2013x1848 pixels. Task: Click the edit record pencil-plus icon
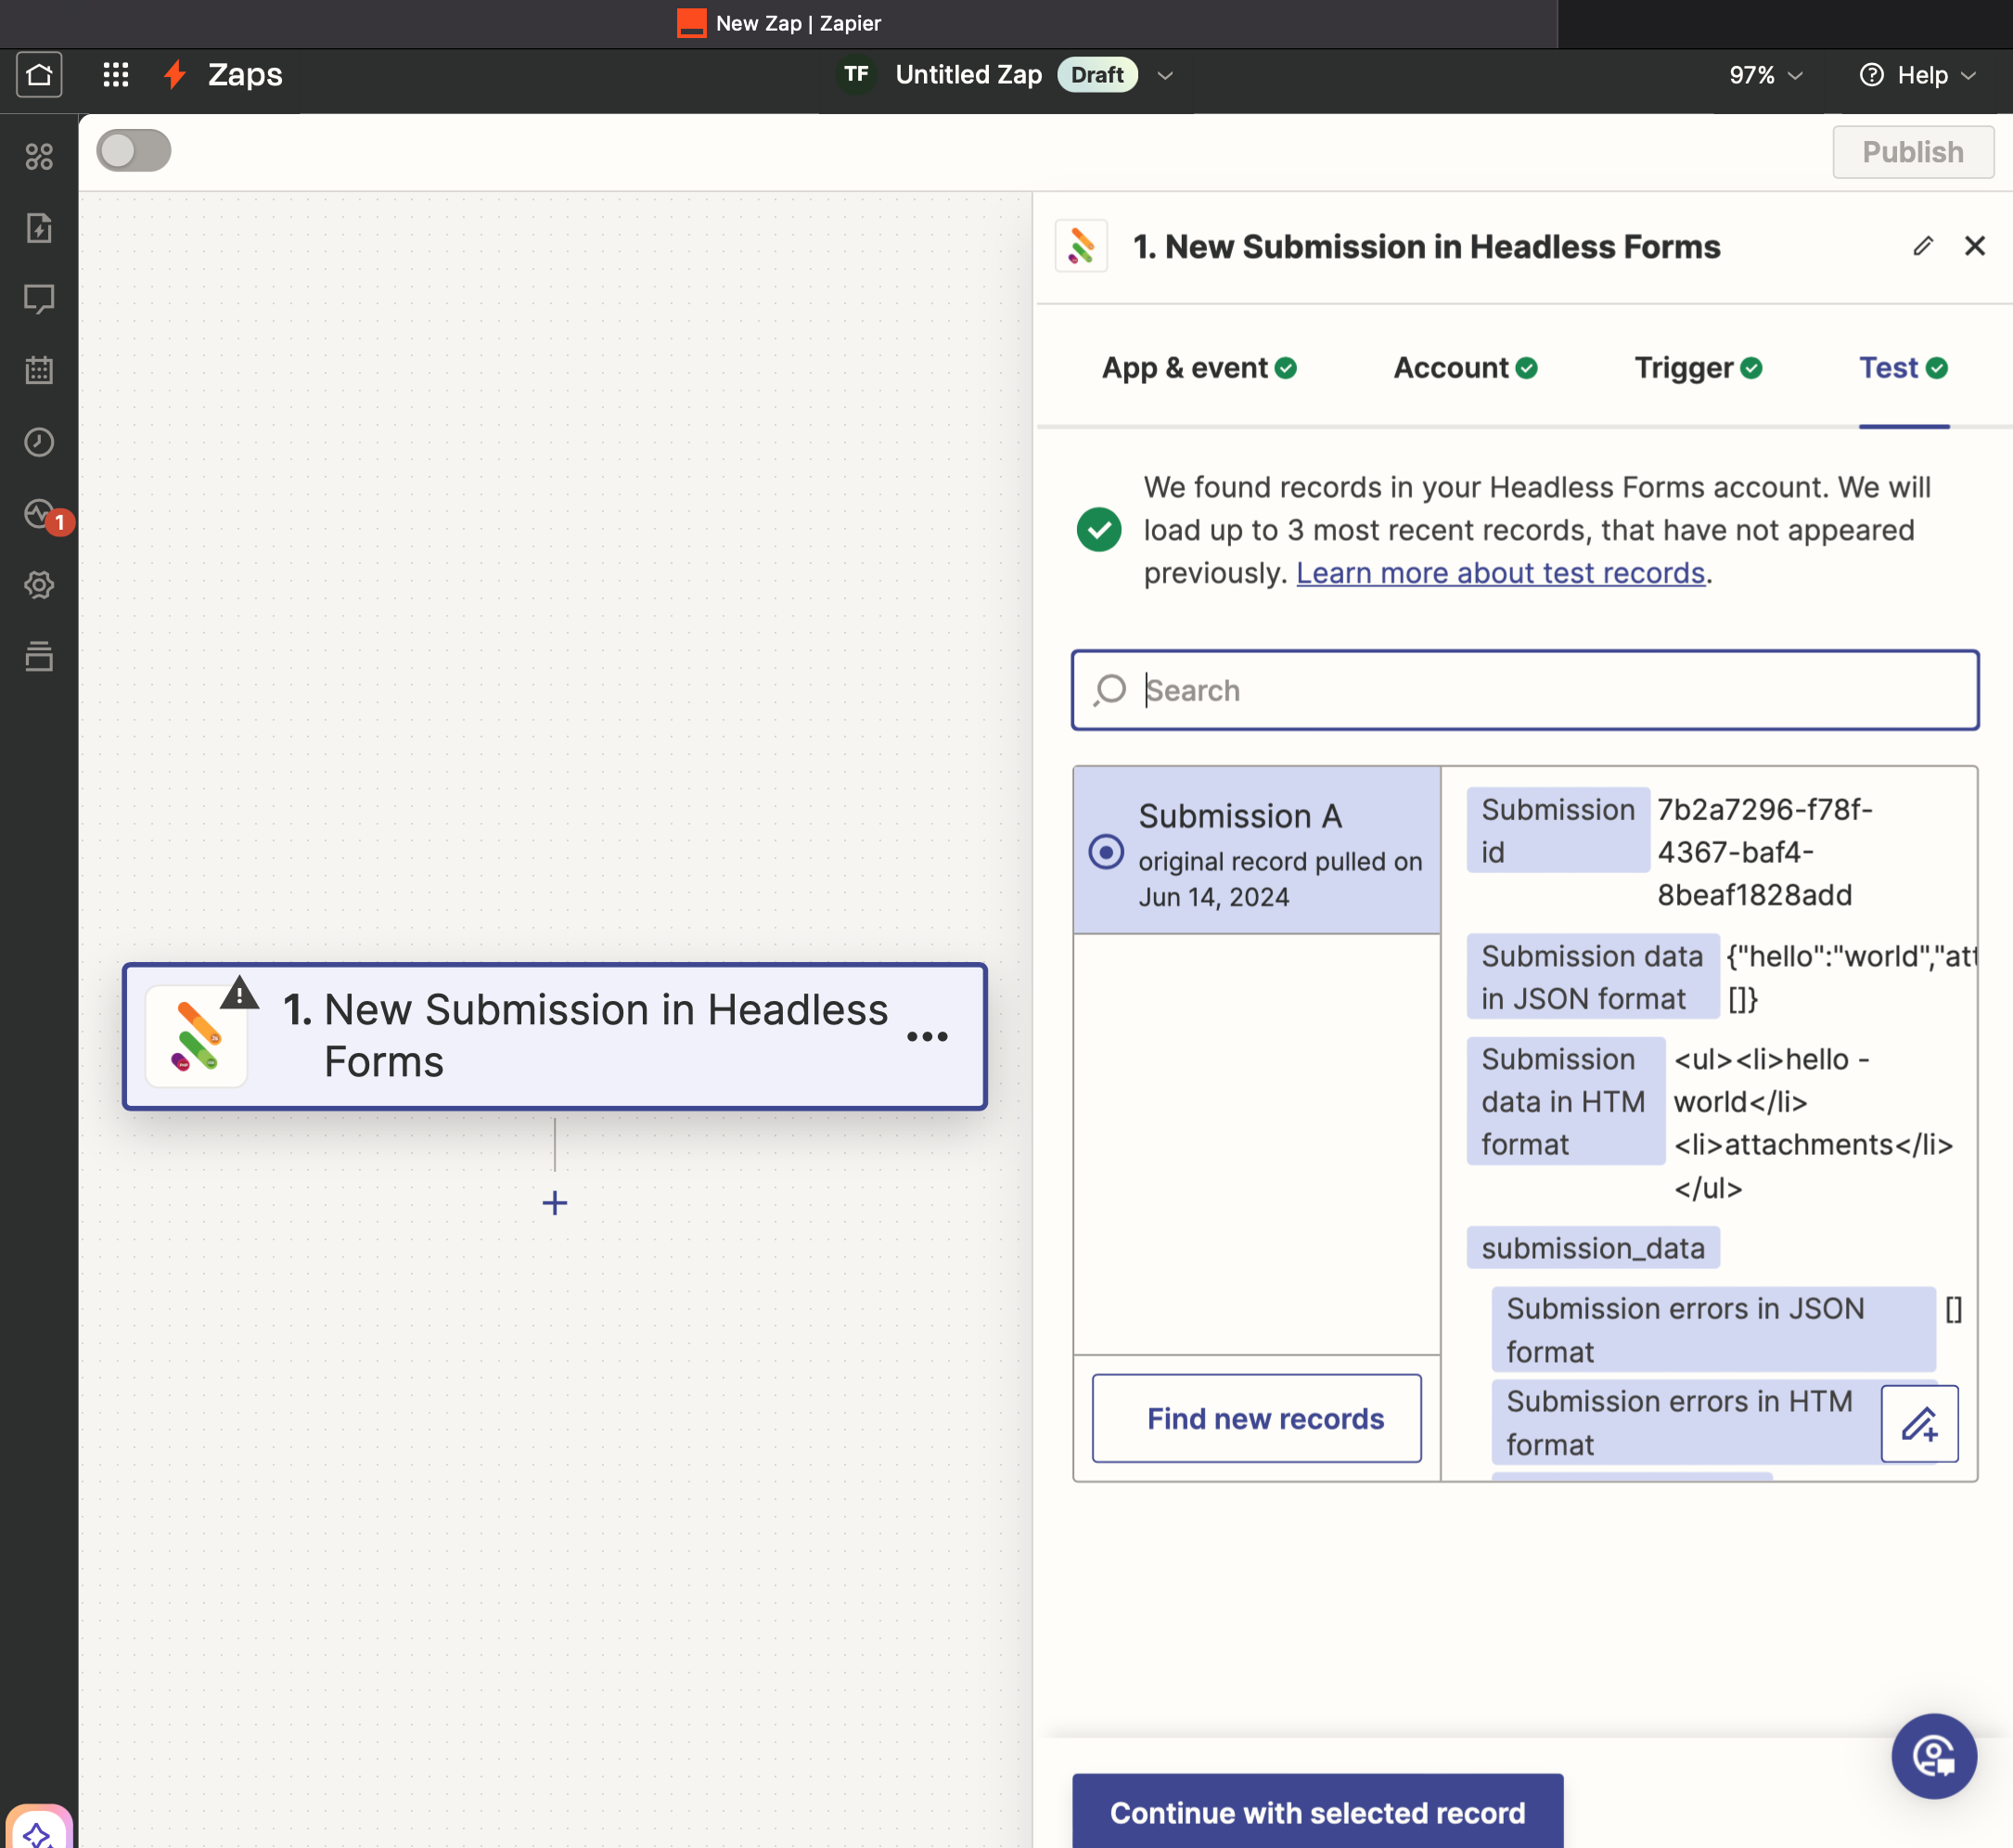click(1919, 1424)
